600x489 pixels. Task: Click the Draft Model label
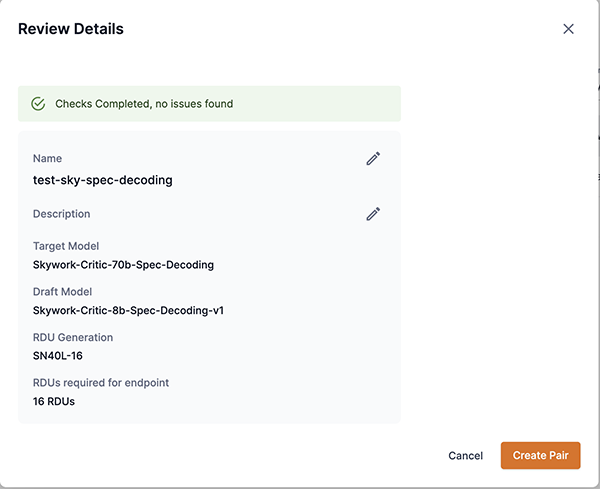click(x=63, y=291)
